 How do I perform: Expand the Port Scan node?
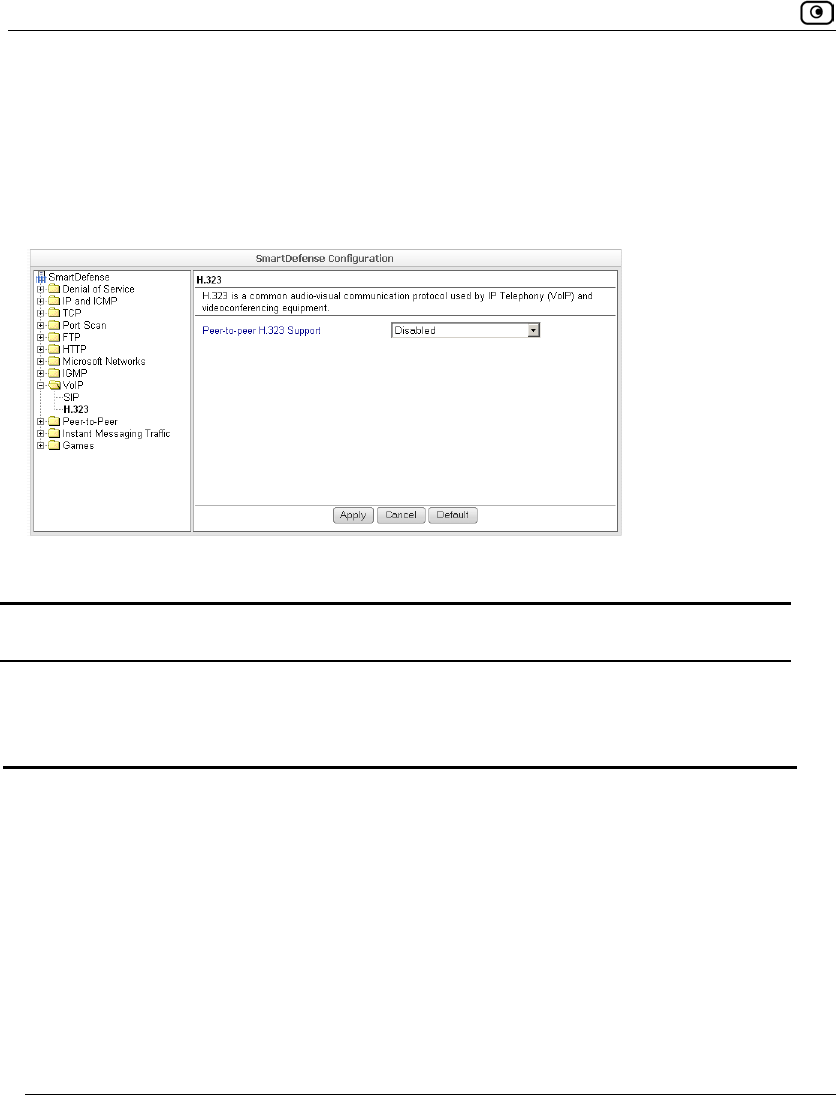click(x=41, y=325)
